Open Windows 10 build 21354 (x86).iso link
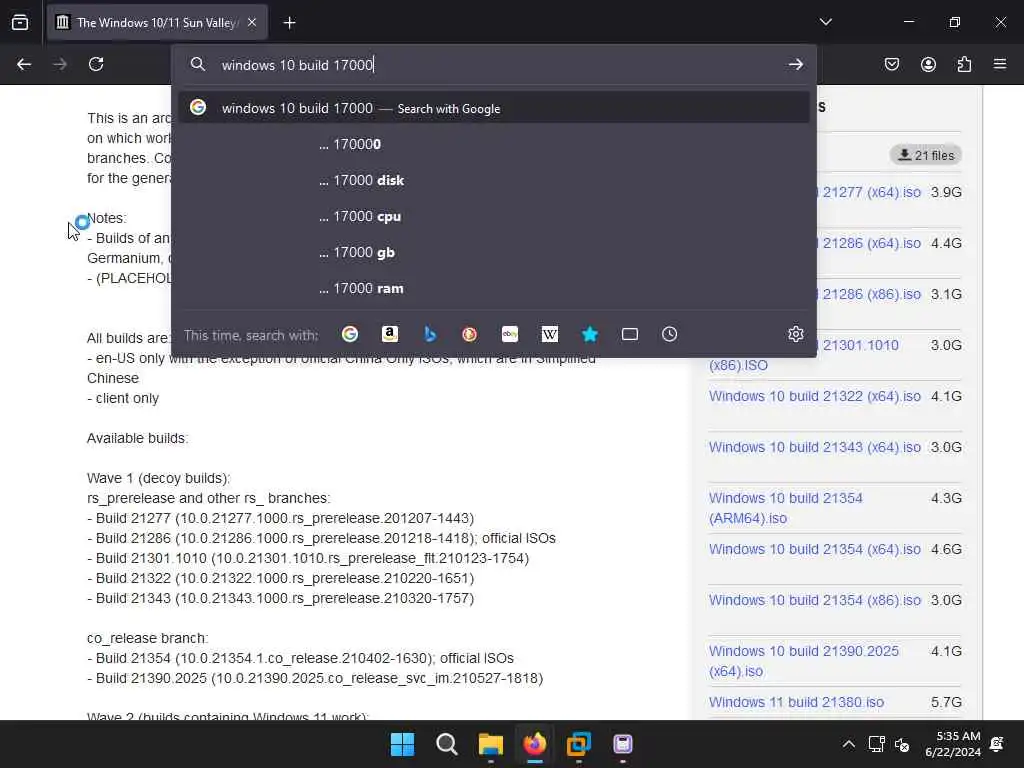This screenshot has height=768, width=1024. click(x=814, y=600)
